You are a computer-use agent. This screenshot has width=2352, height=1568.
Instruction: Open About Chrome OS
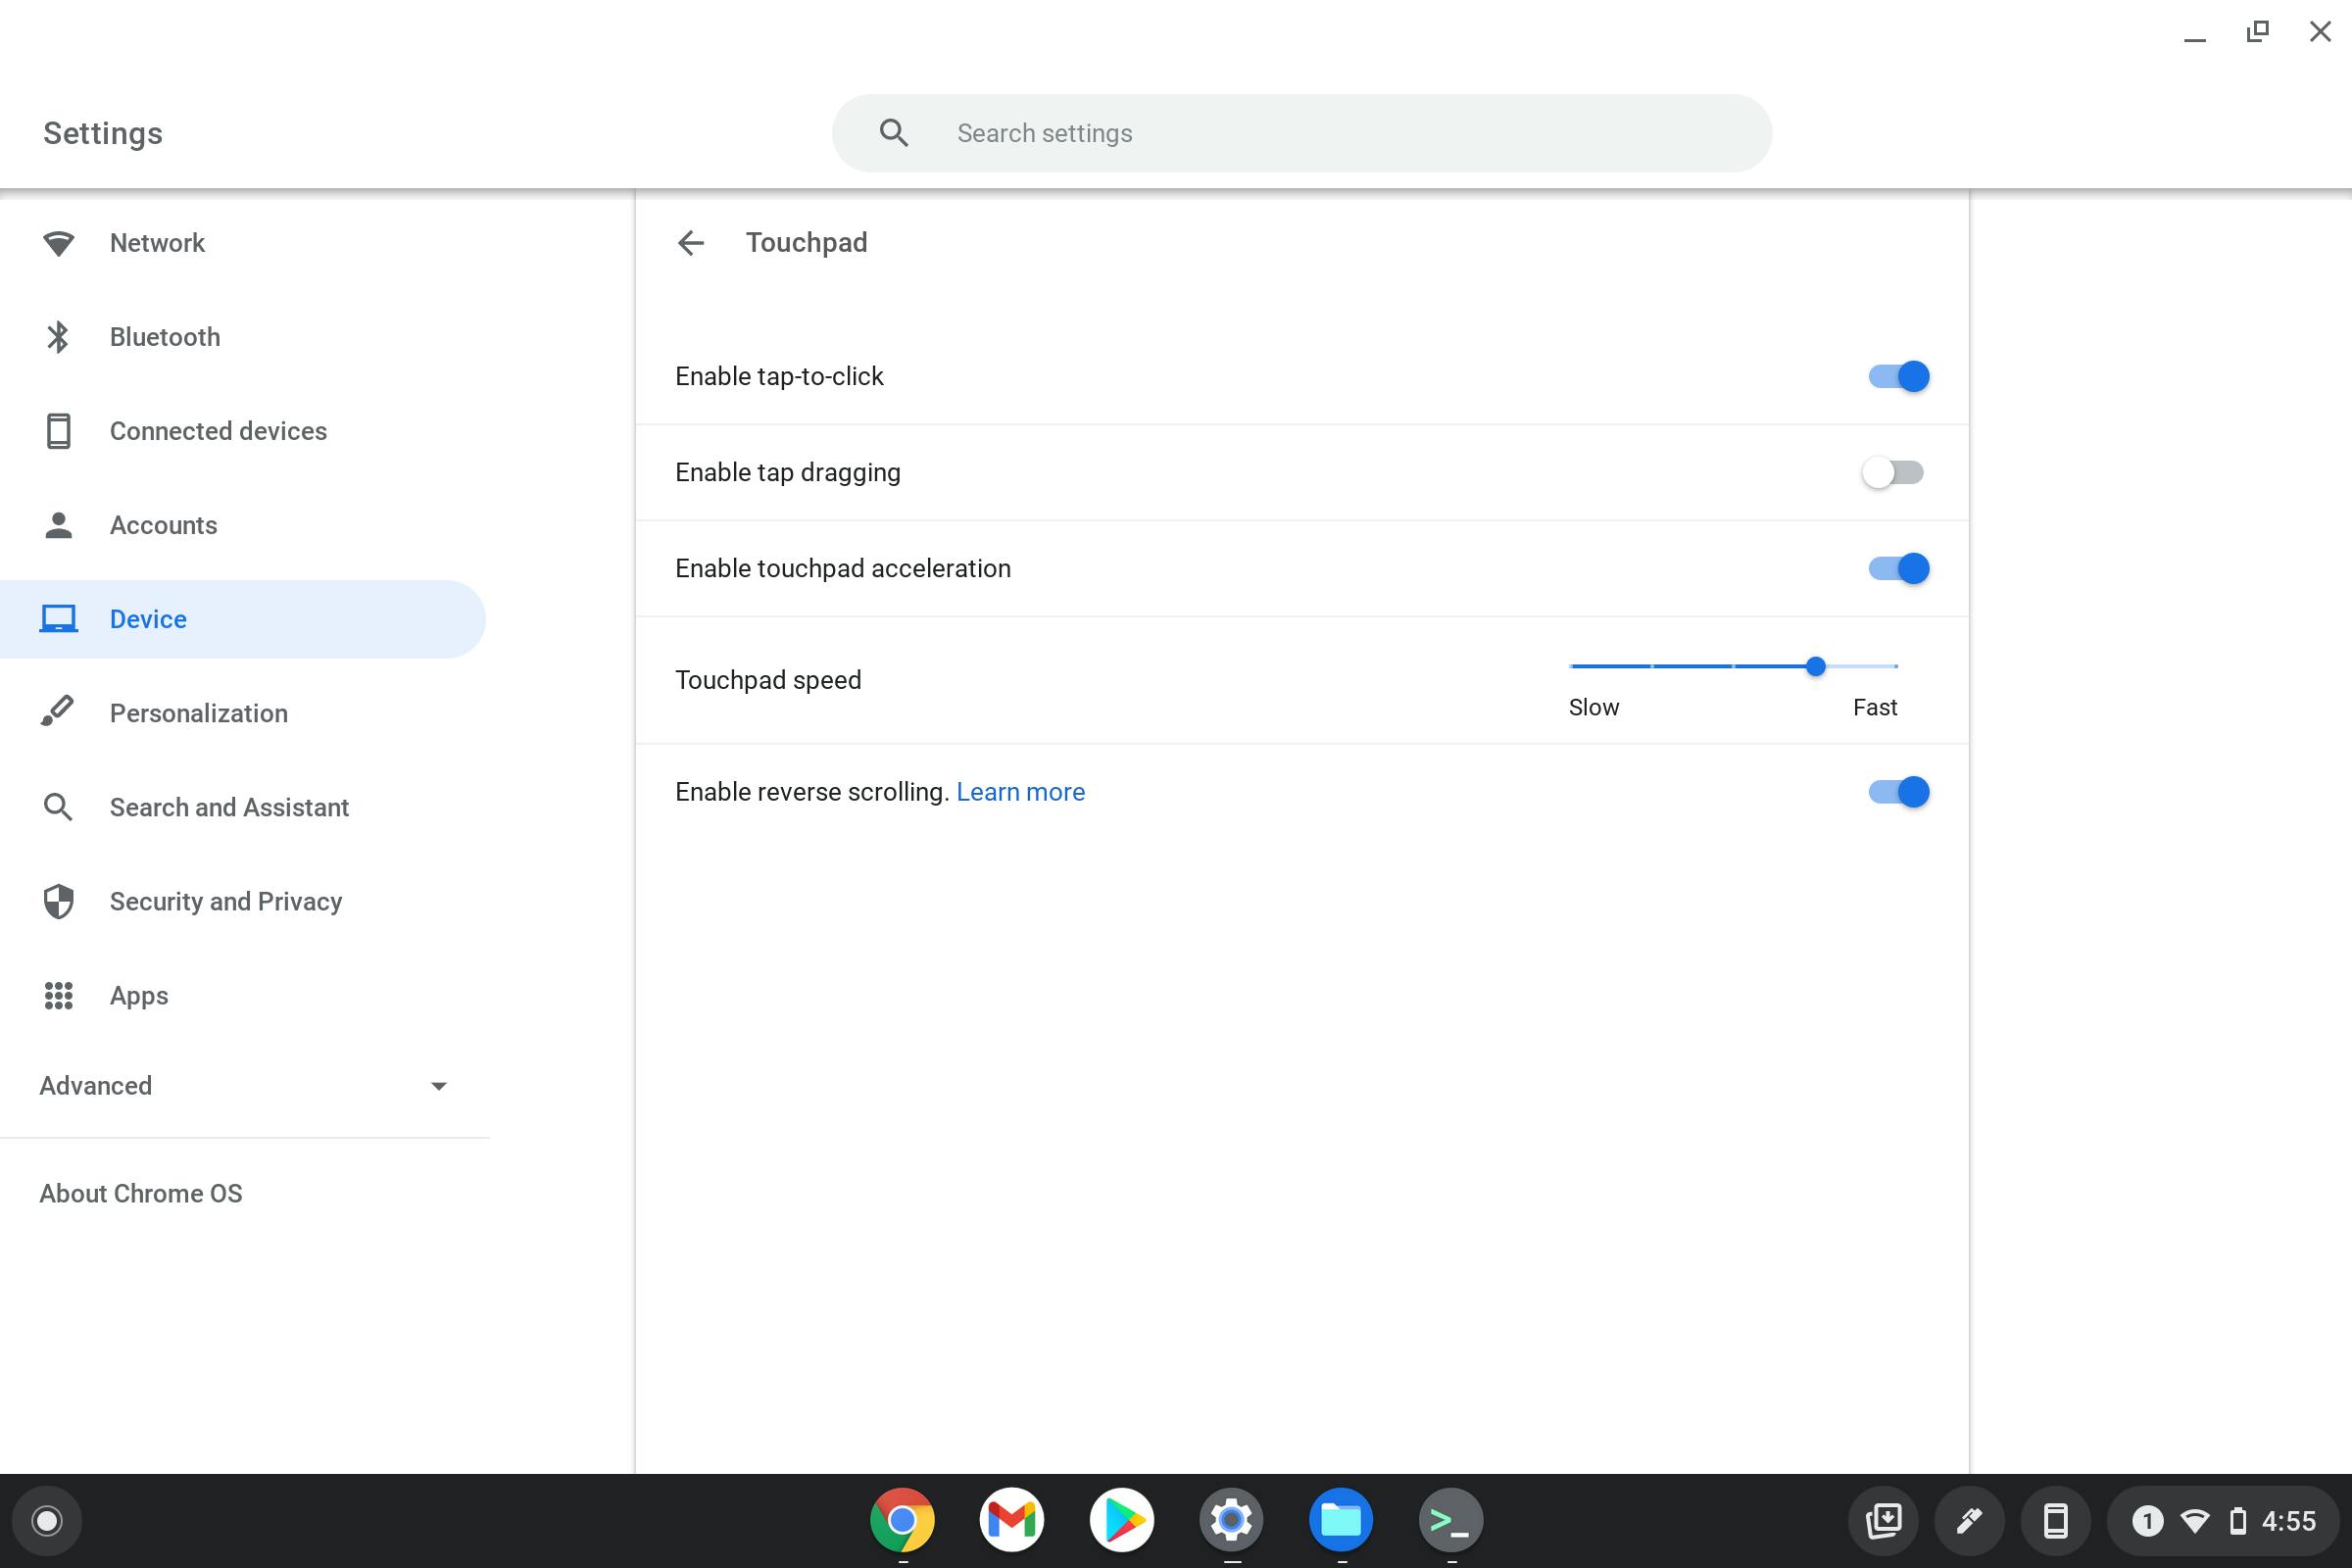coord(140,1193)
